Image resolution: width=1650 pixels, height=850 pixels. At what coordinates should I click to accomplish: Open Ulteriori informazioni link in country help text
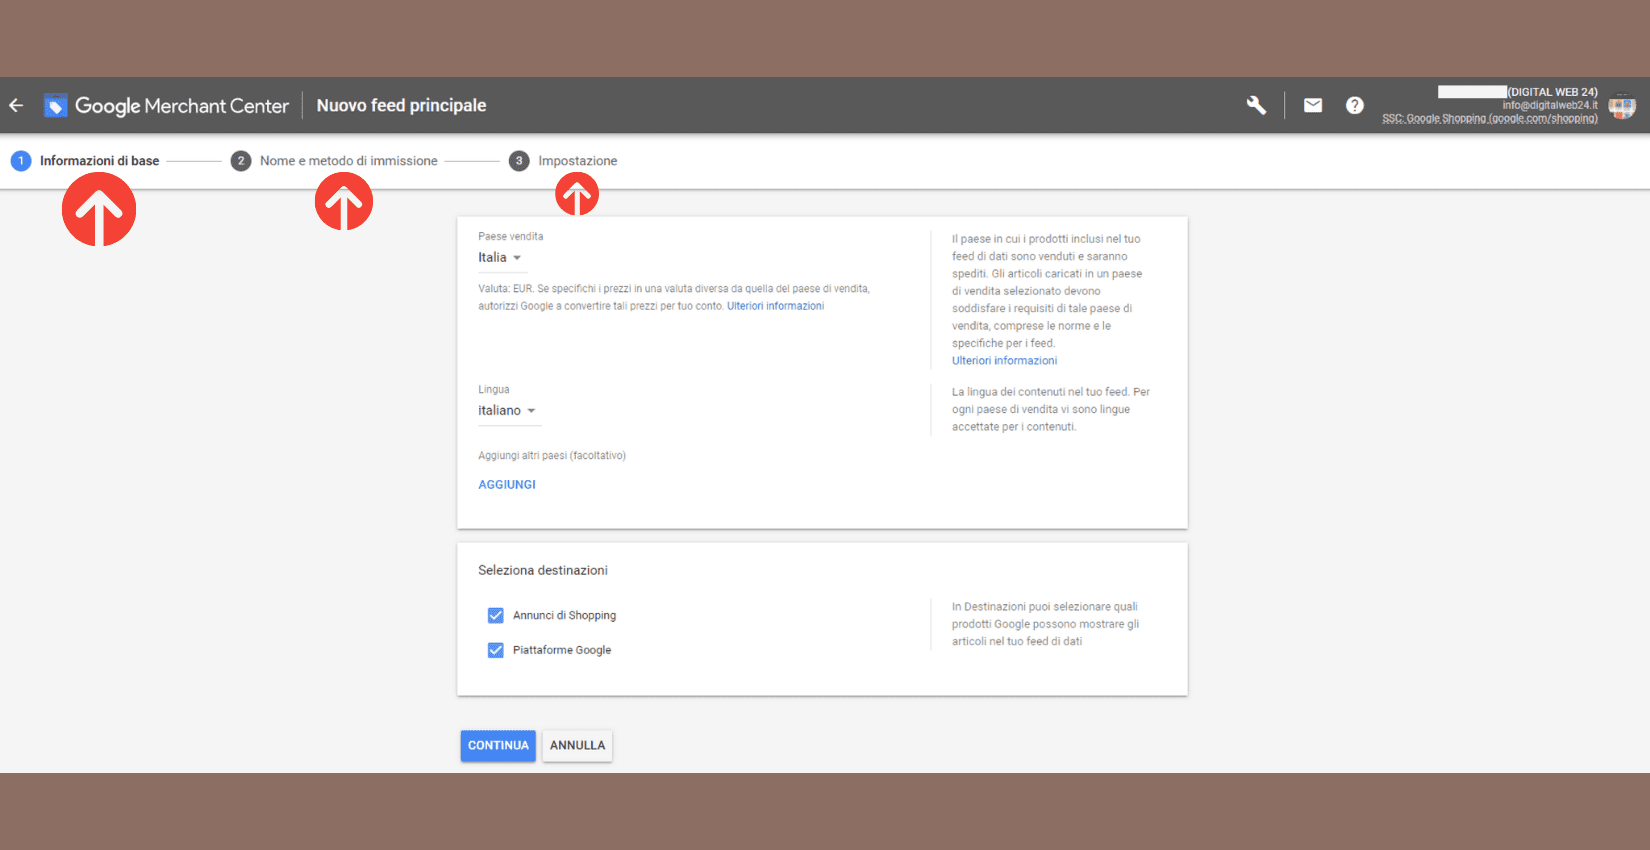click(x=1004, y=361)
